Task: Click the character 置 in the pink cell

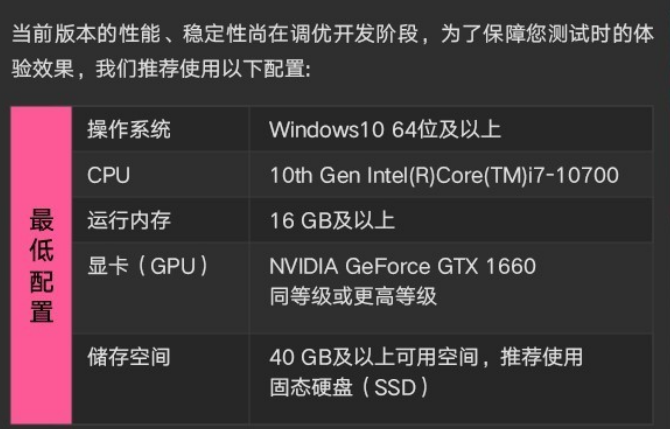Action: (x=41, y=311)
